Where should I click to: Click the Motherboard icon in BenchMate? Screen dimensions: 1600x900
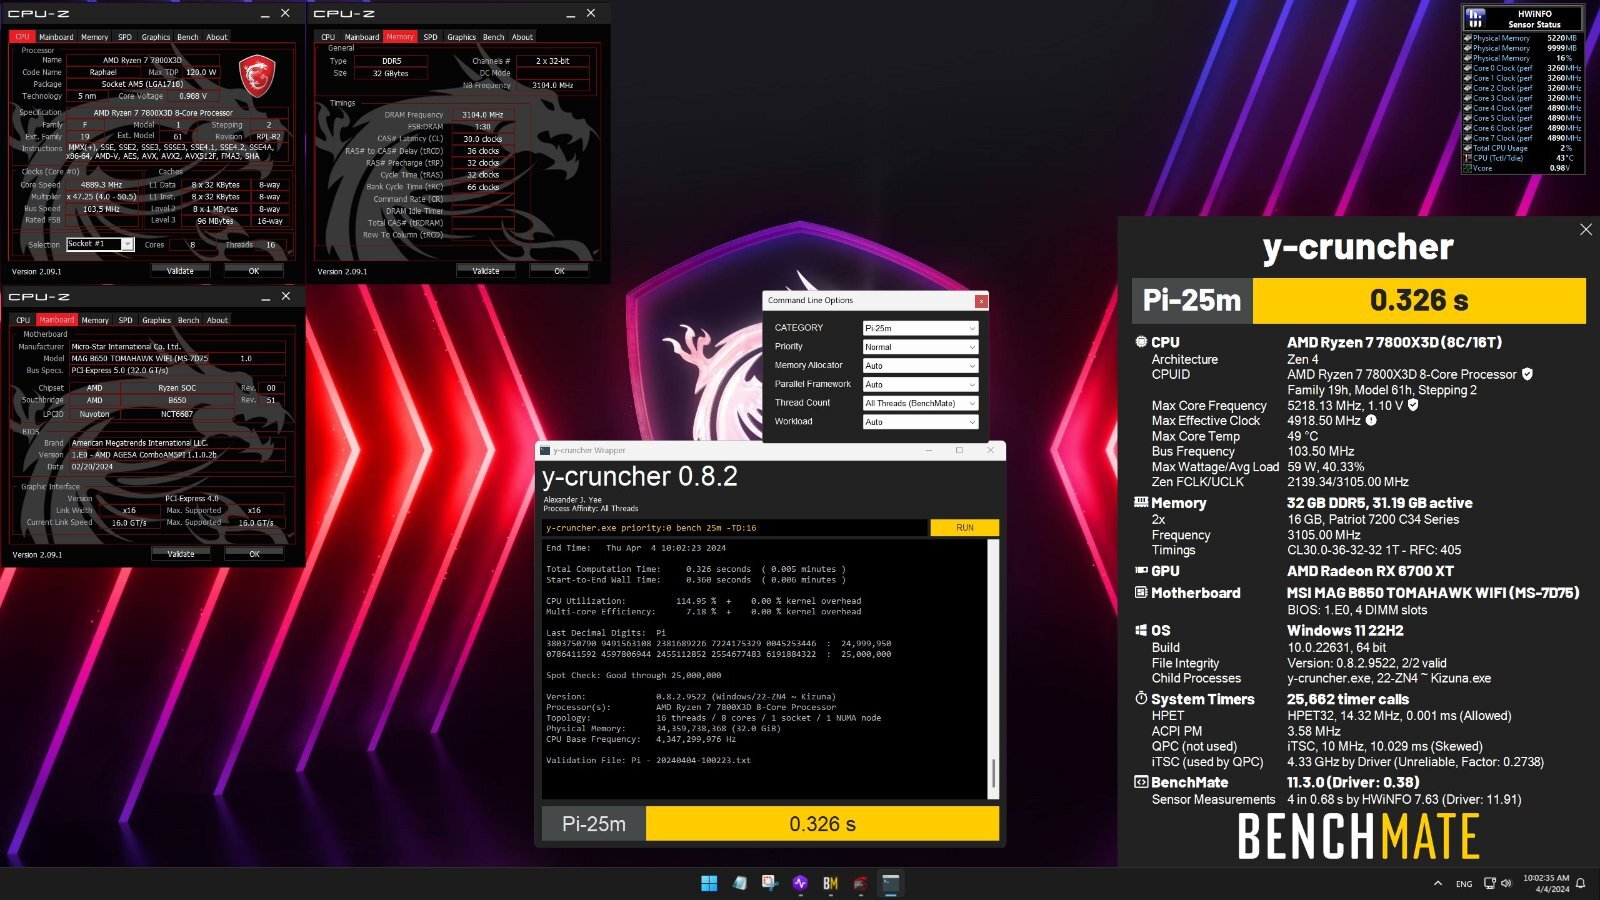point(1141,592)
